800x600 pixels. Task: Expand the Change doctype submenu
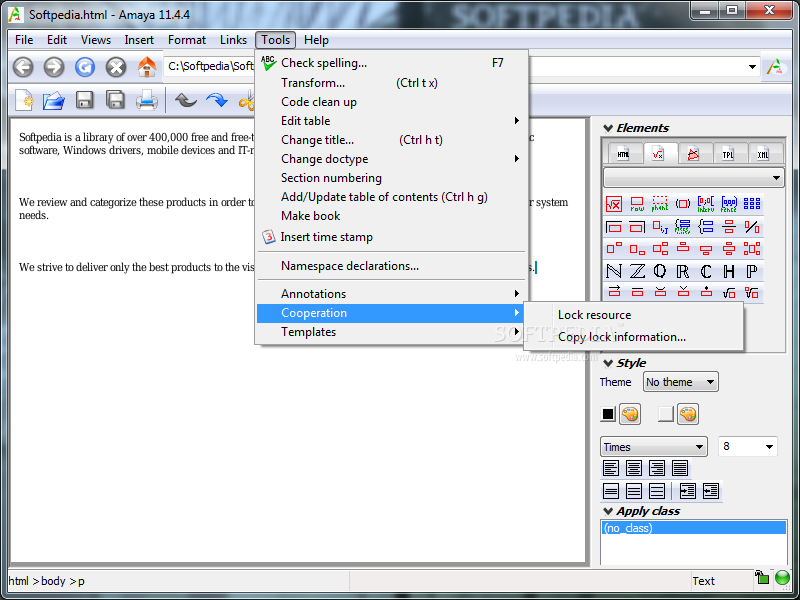pyautogui.click(x=392, y=159)
